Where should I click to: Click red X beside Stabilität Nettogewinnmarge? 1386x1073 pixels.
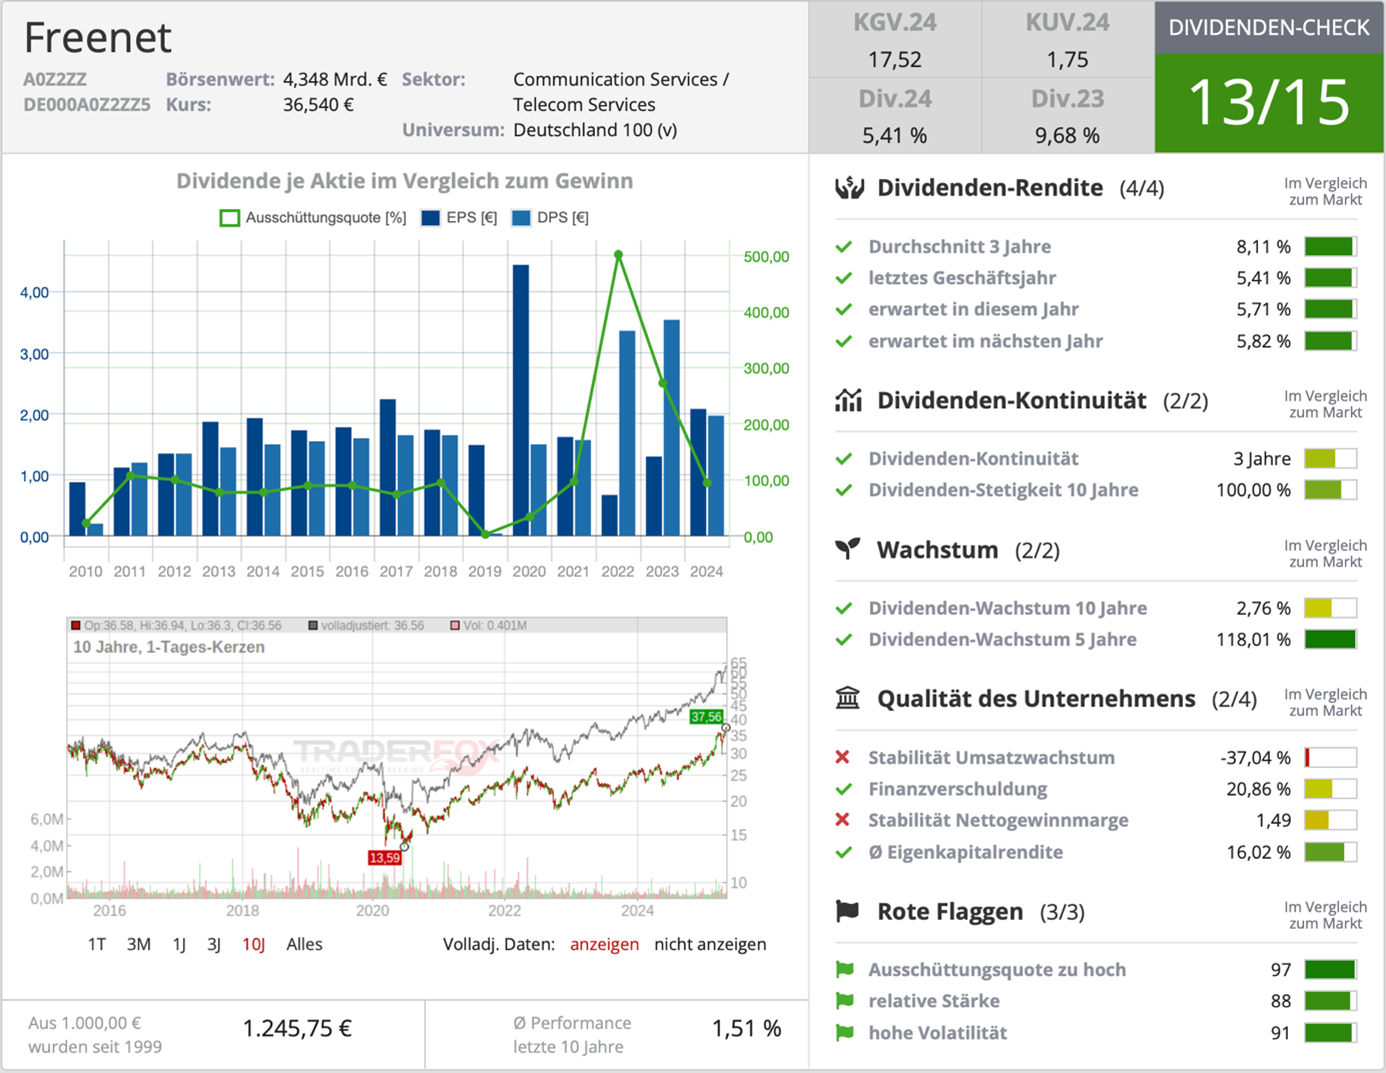coord(843,820)
